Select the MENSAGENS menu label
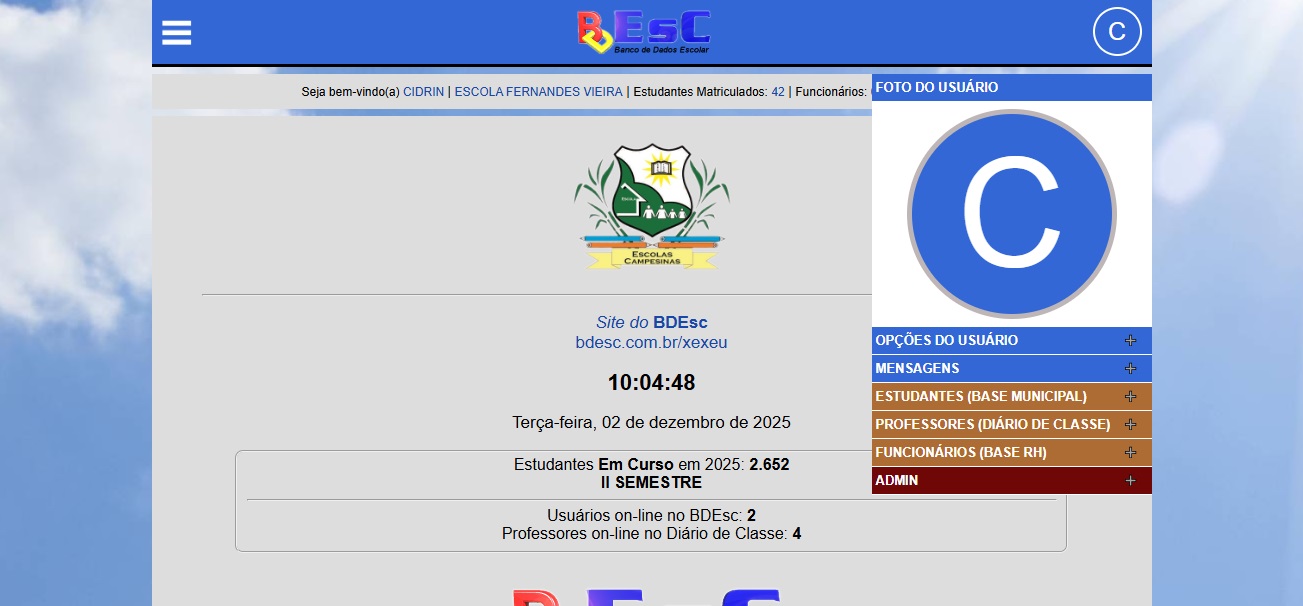The width and height of the screenshot is (1303, 606). coord(917,369)
